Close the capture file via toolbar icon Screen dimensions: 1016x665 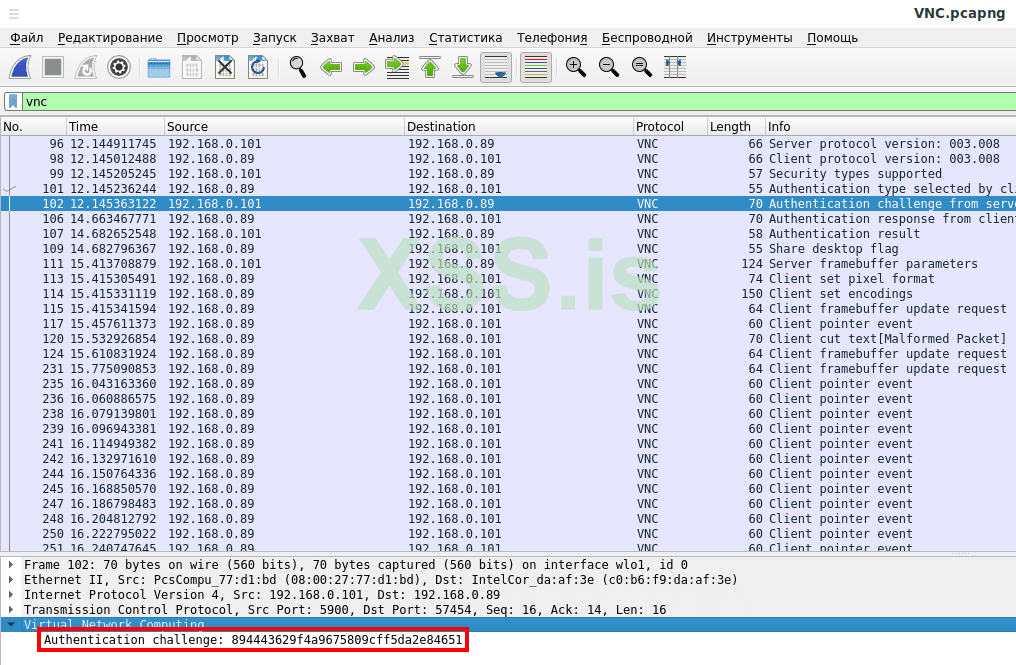click(225, 68)
